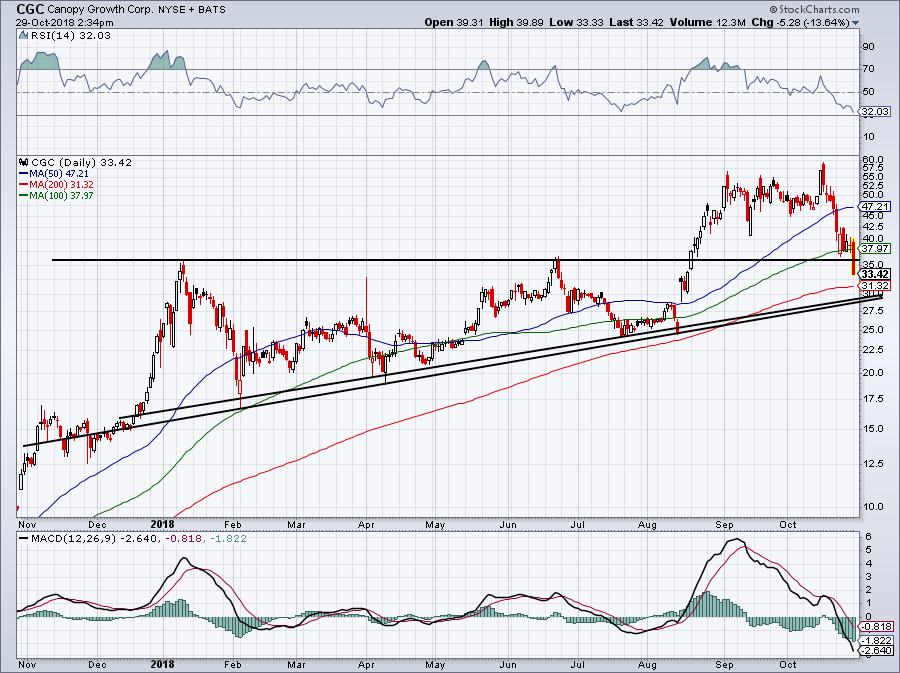Image resolution: width=900 pixels, height=673 pixels.
Task: Click the MA(200) 31.32 legend text
Action: [62, 184]
